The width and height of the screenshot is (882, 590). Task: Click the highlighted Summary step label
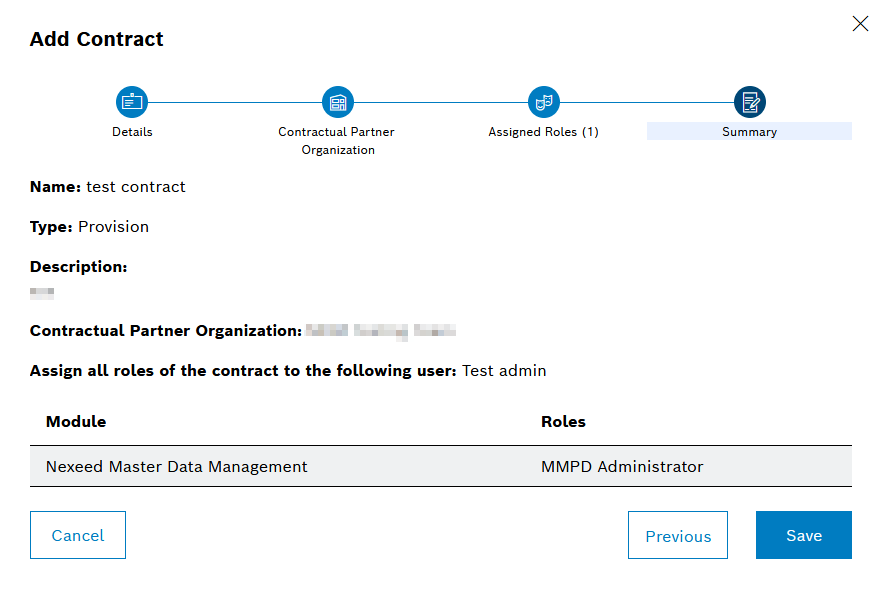point(749,131)
